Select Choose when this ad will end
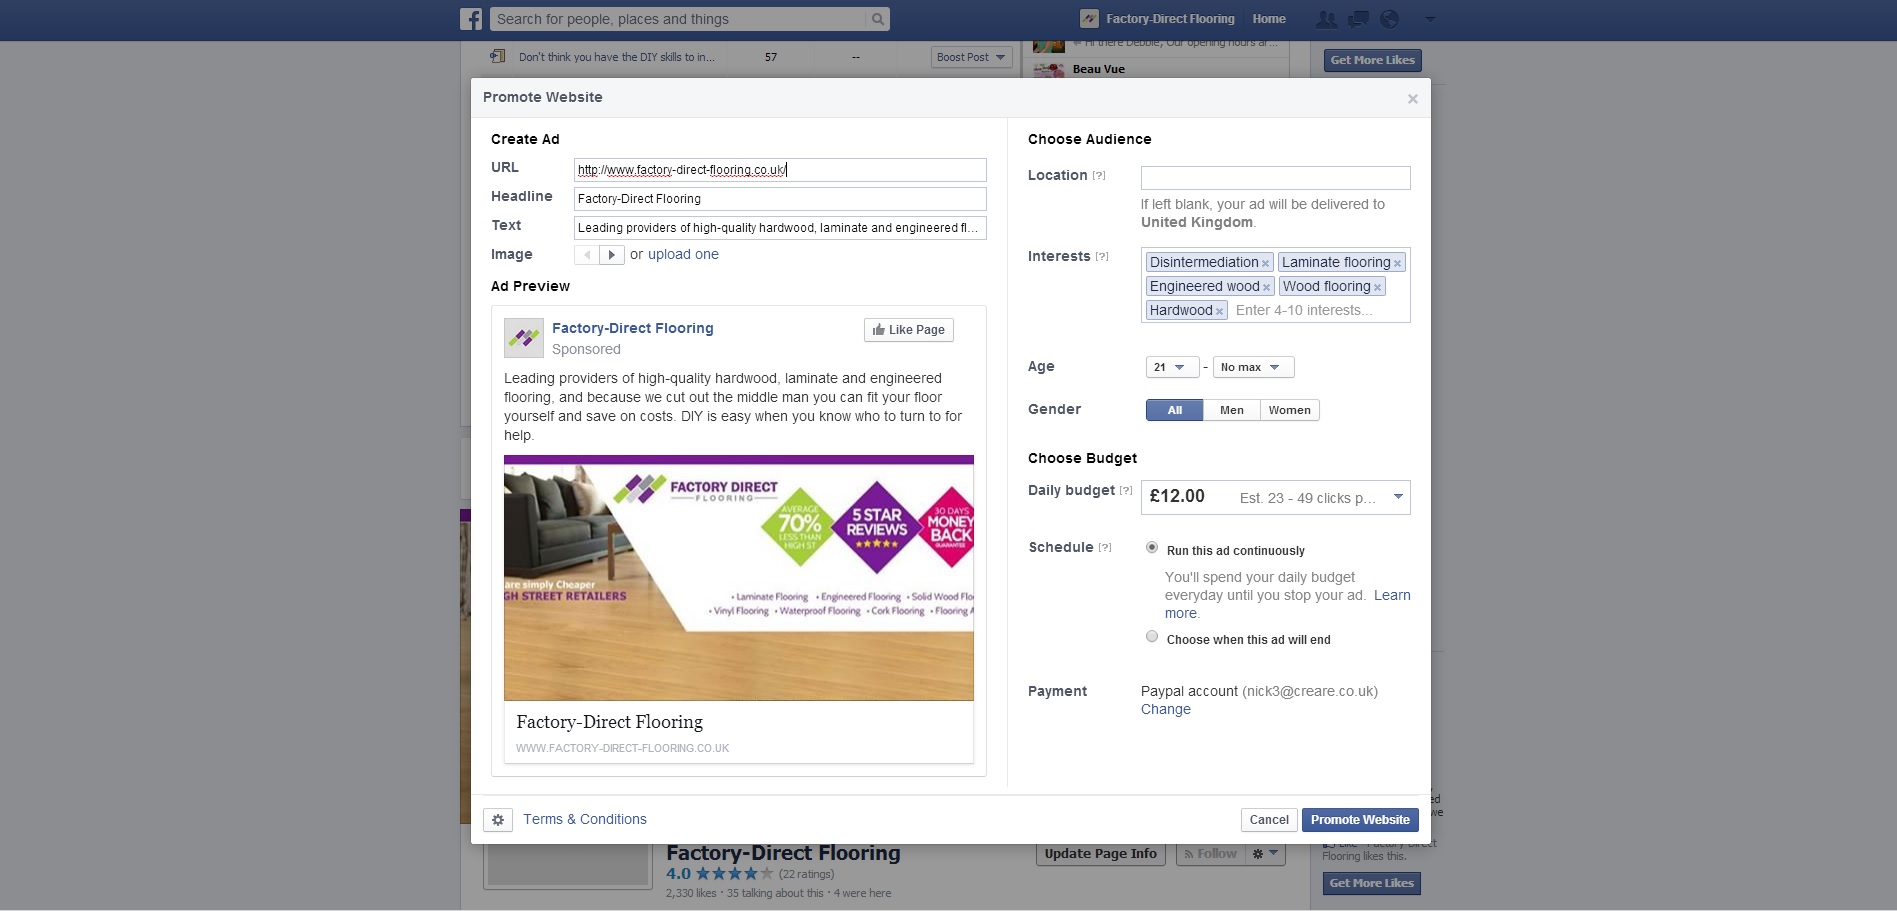Image resolution: width=1897 pixels, height=911 pixels. 1152,636
